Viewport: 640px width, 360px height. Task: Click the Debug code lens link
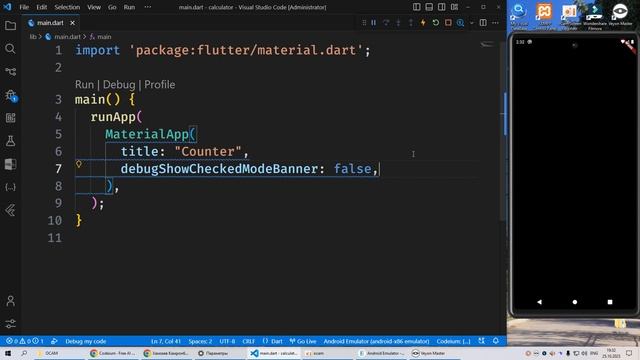point(119,84)
